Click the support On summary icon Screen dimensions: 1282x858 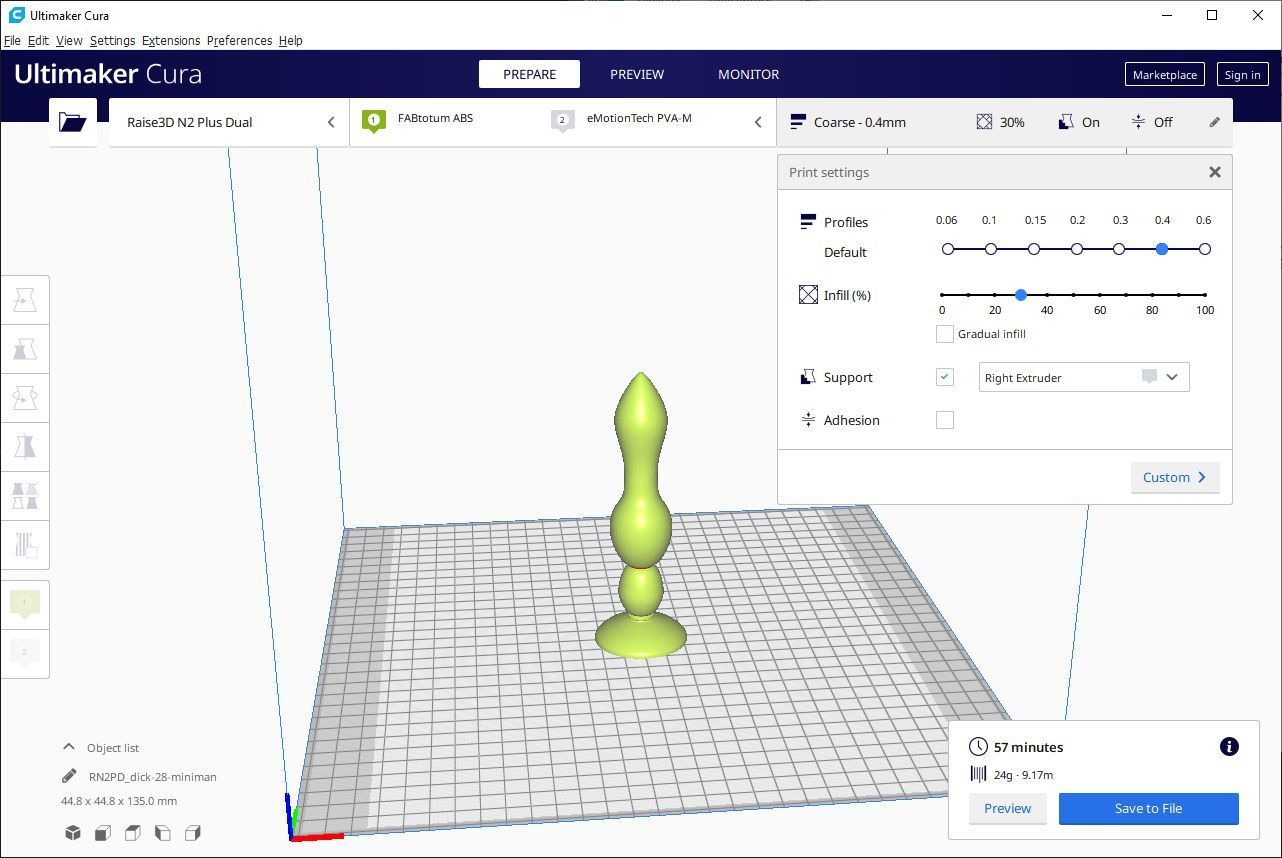(1066, 122)
